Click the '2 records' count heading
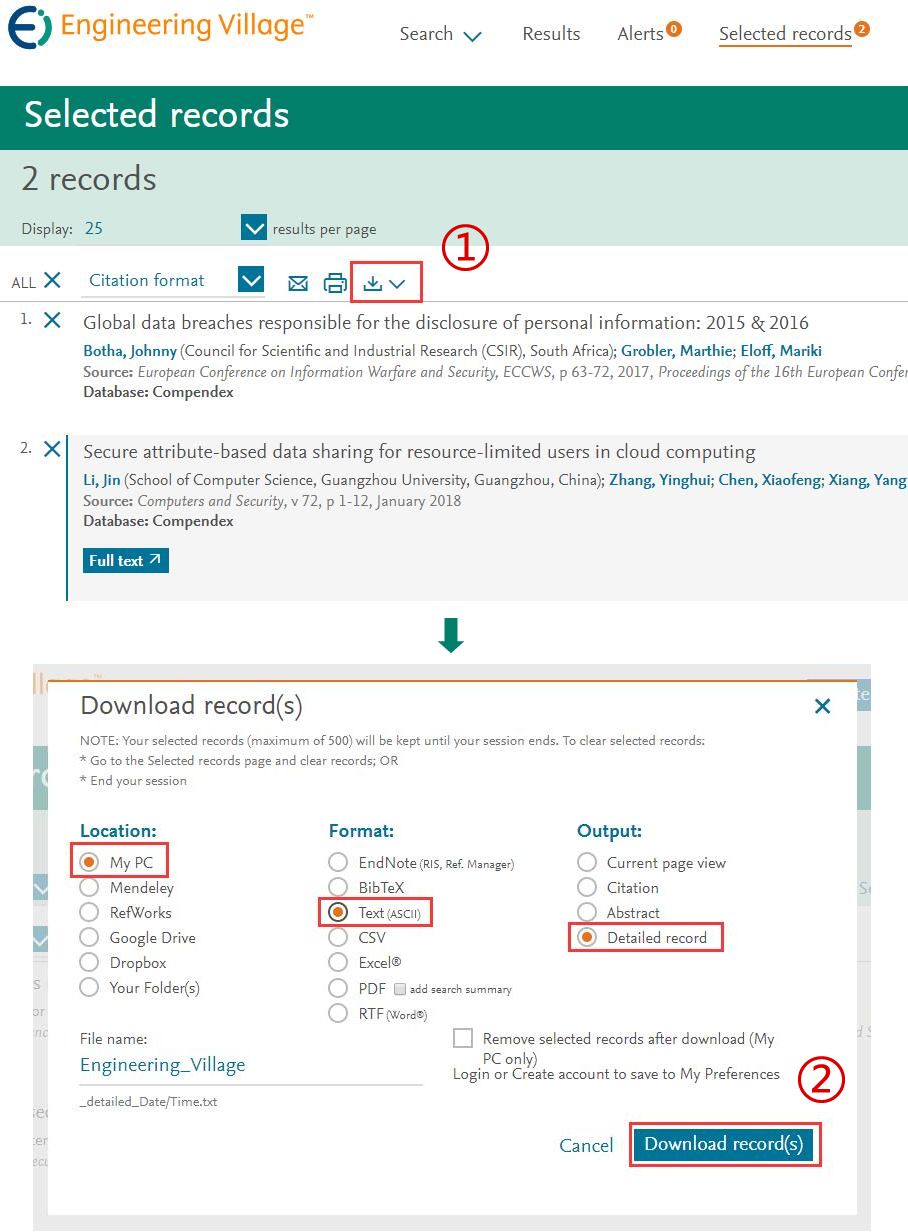This screenshot has height=1232, width=908. point(89,179)
